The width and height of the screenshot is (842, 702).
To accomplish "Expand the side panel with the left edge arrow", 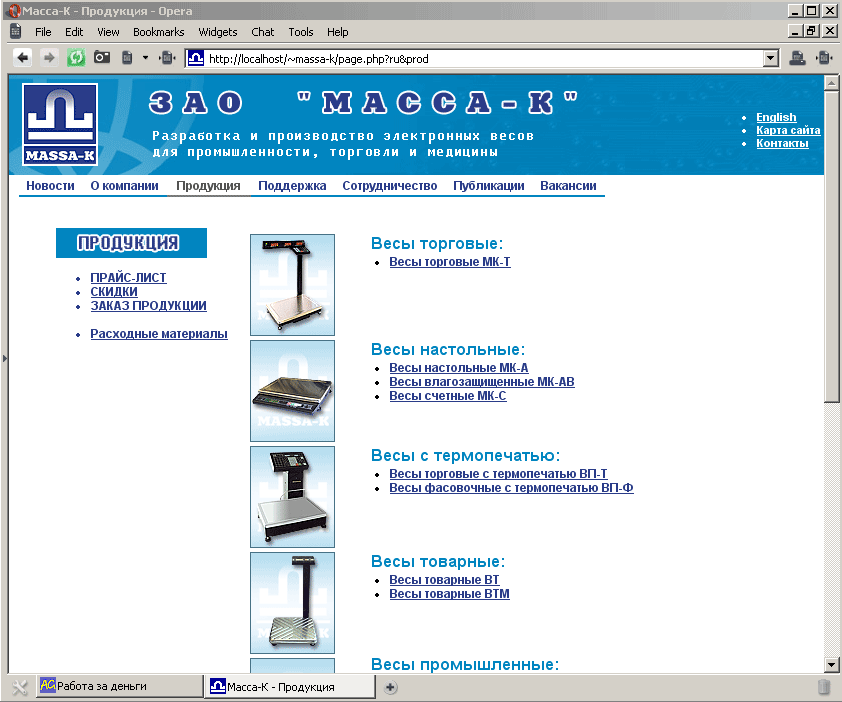I will [x=4, y=358].
